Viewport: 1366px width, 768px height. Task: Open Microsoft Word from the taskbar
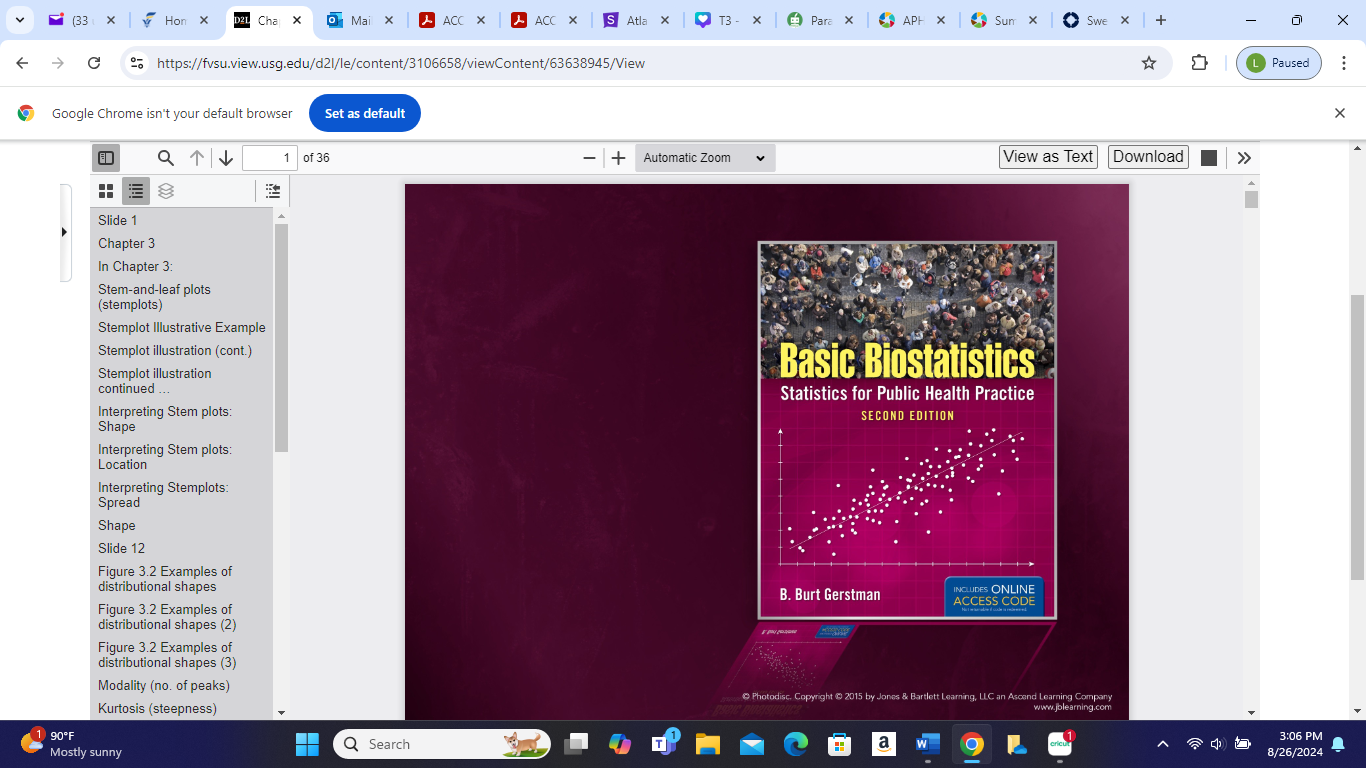point(928,744)
